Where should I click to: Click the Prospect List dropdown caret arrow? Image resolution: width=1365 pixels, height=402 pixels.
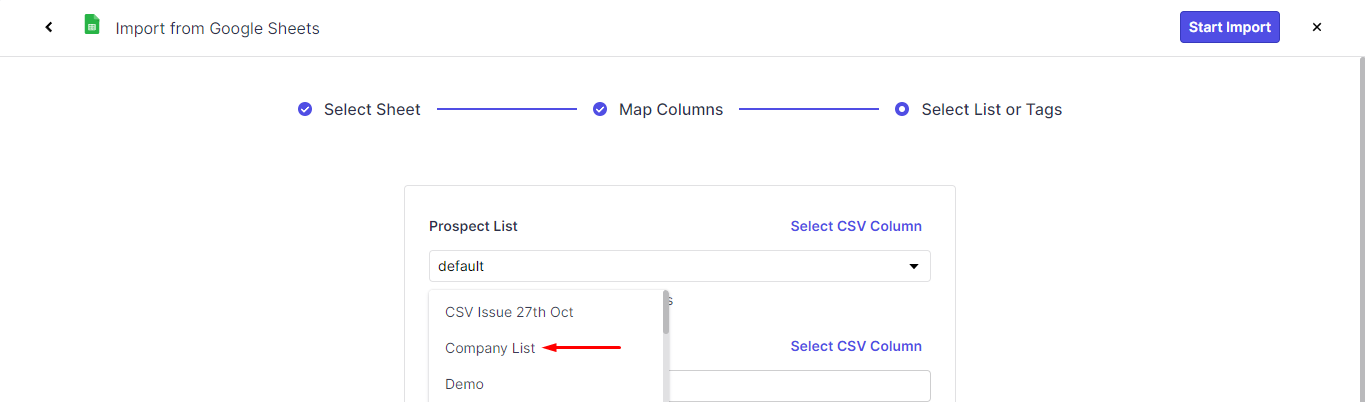tap(913, 266)
